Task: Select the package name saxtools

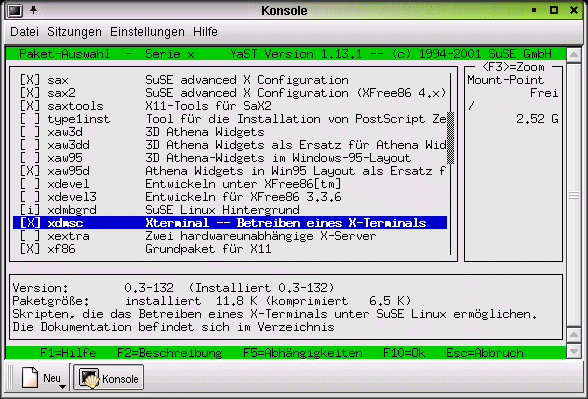Action: [x=75, y=106]
